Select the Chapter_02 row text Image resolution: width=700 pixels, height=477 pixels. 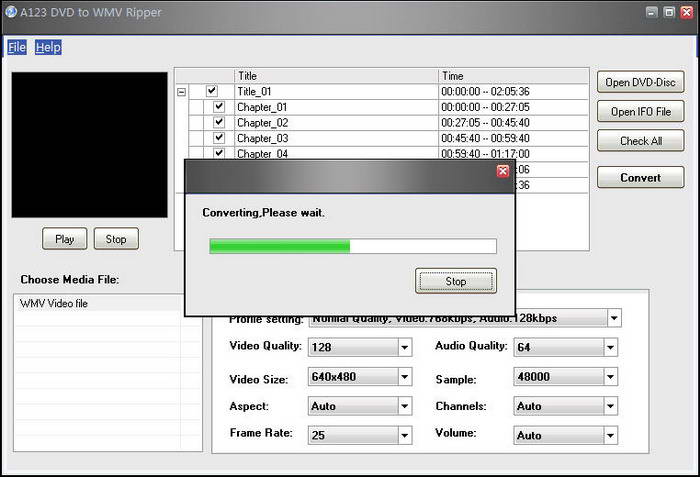point(262,122)
